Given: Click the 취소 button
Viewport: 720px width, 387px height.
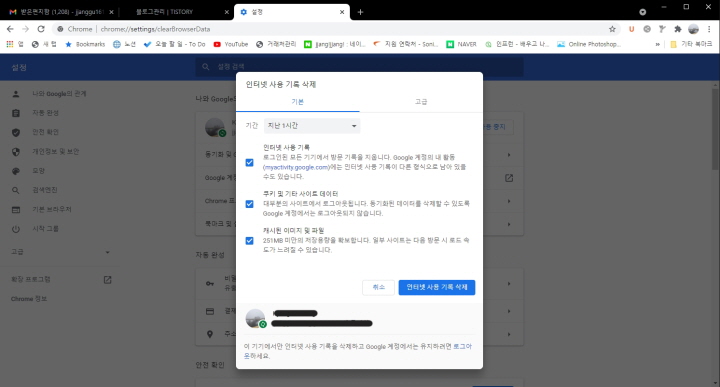Looking at the screenshot, I should [x=378, y=287].
